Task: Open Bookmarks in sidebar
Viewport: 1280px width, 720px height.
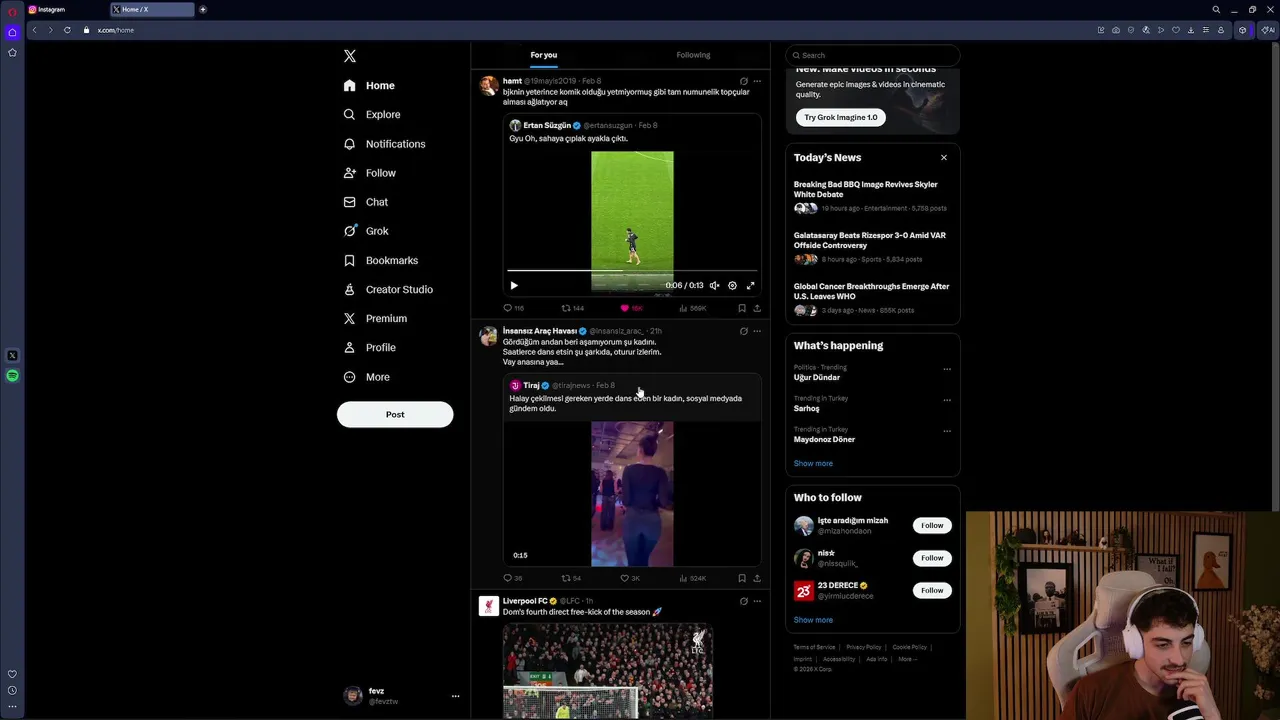Action: click(381, 260)
